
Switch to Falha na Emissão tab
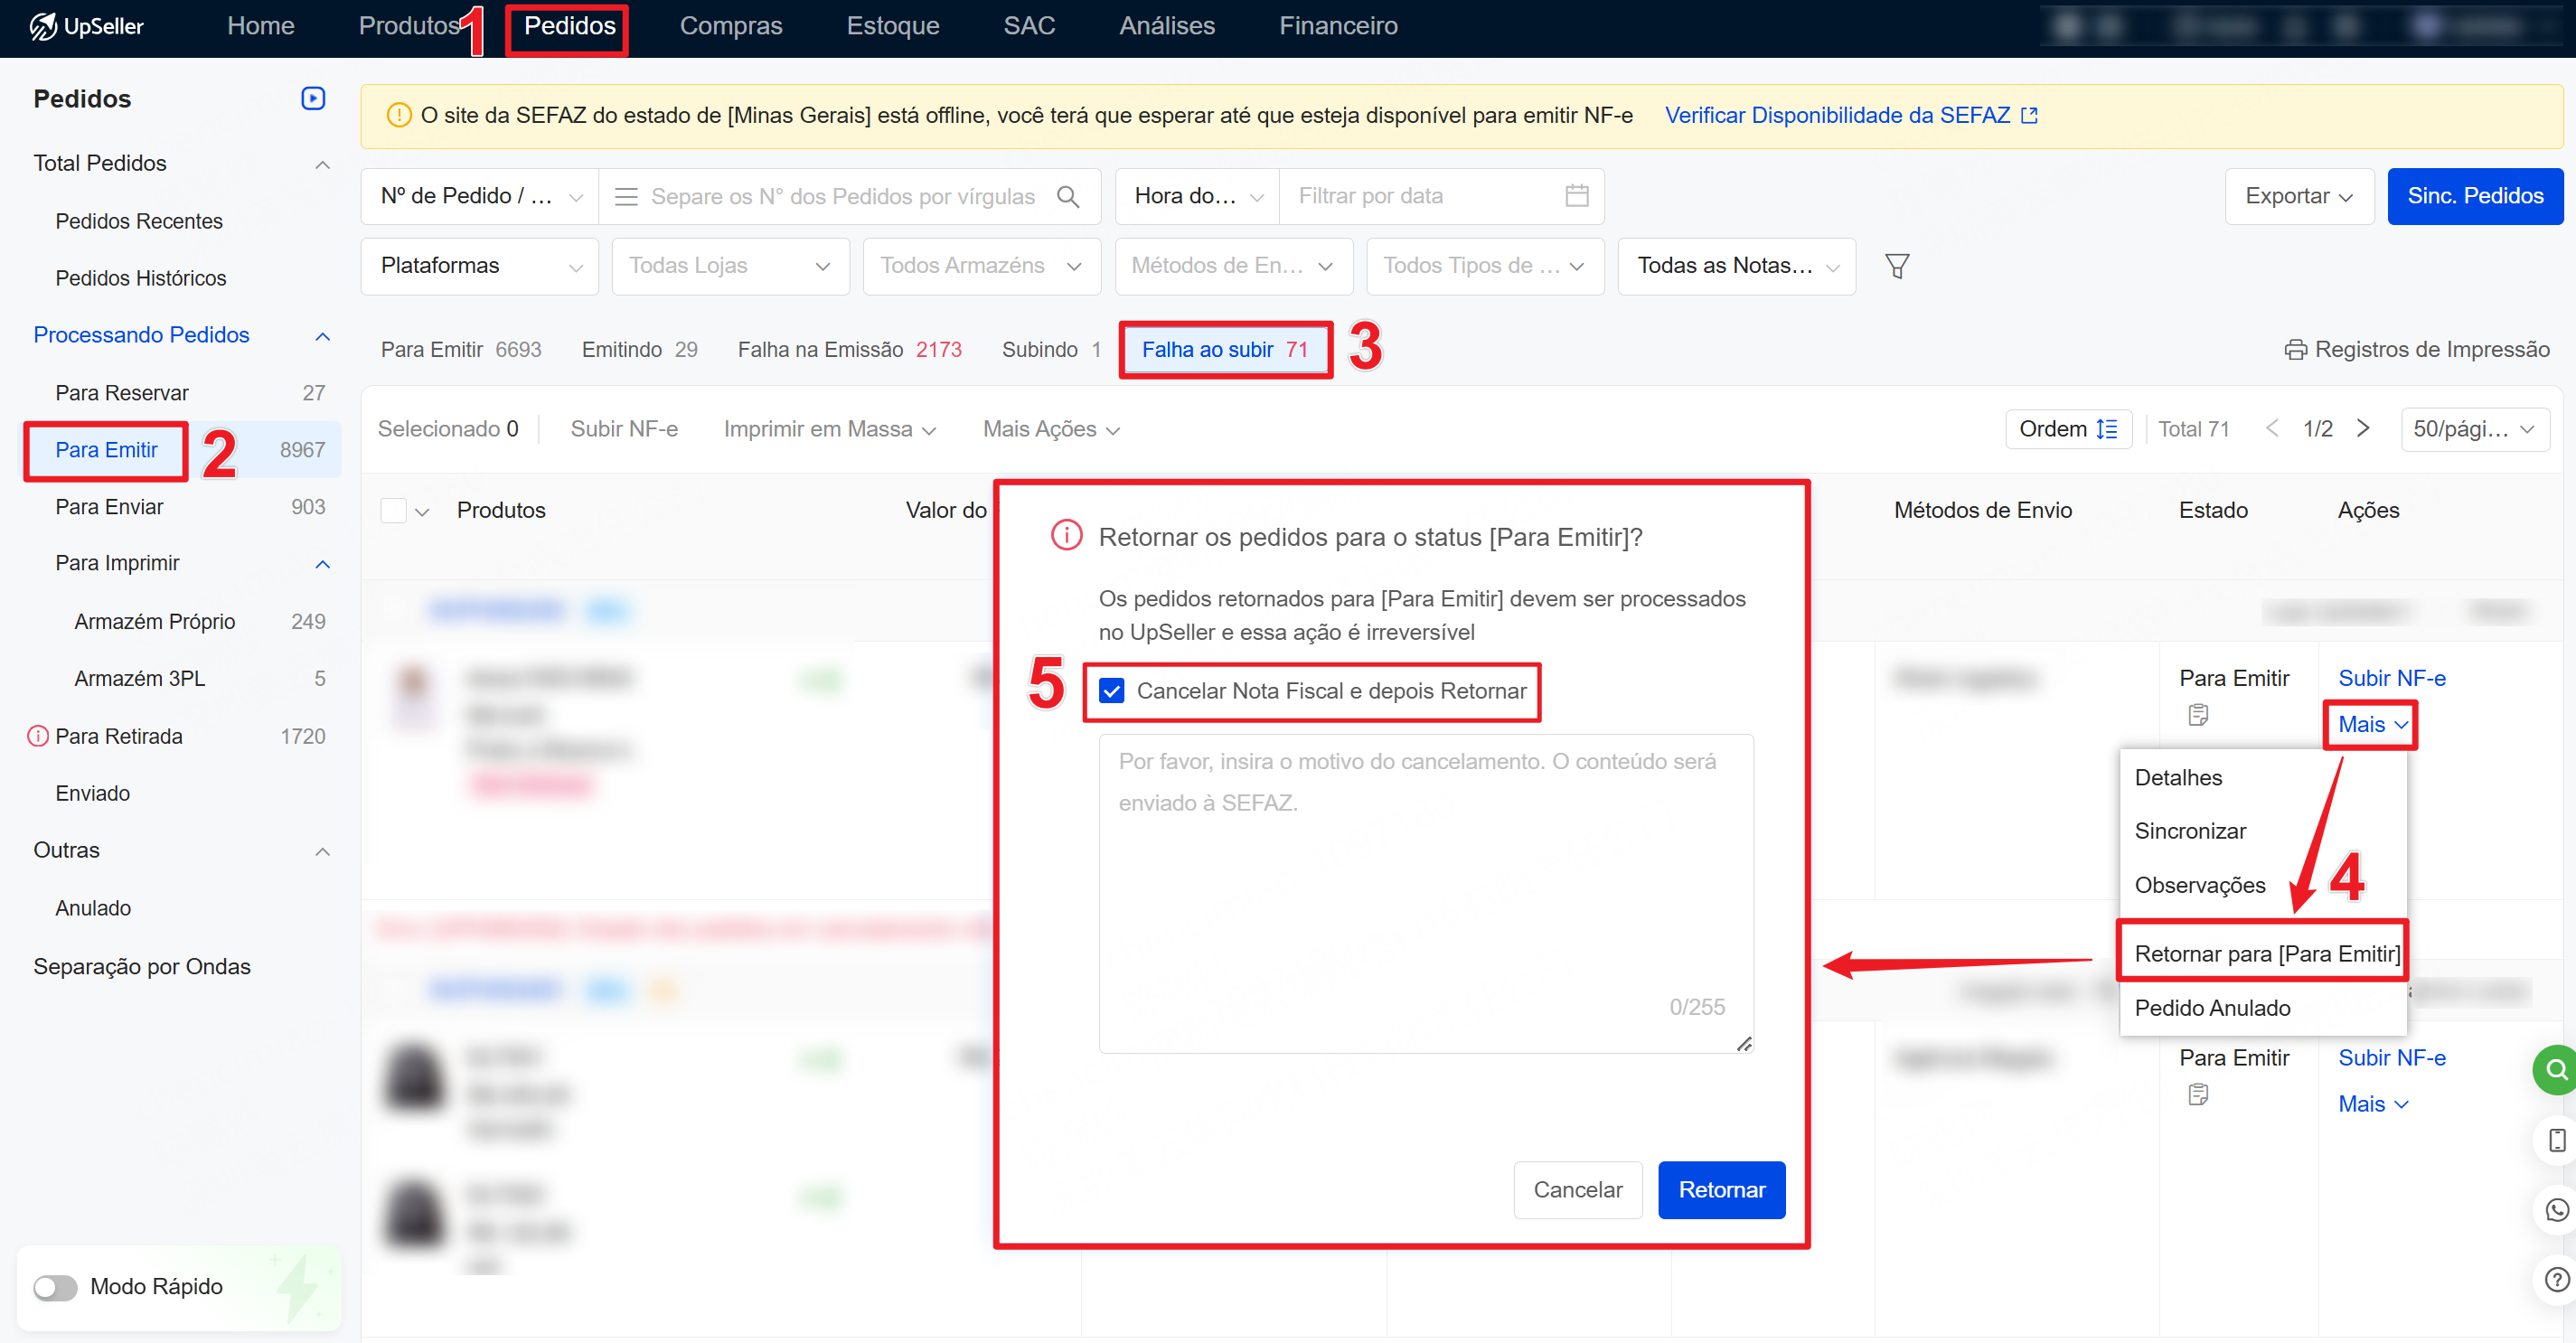tap(848, 350)
